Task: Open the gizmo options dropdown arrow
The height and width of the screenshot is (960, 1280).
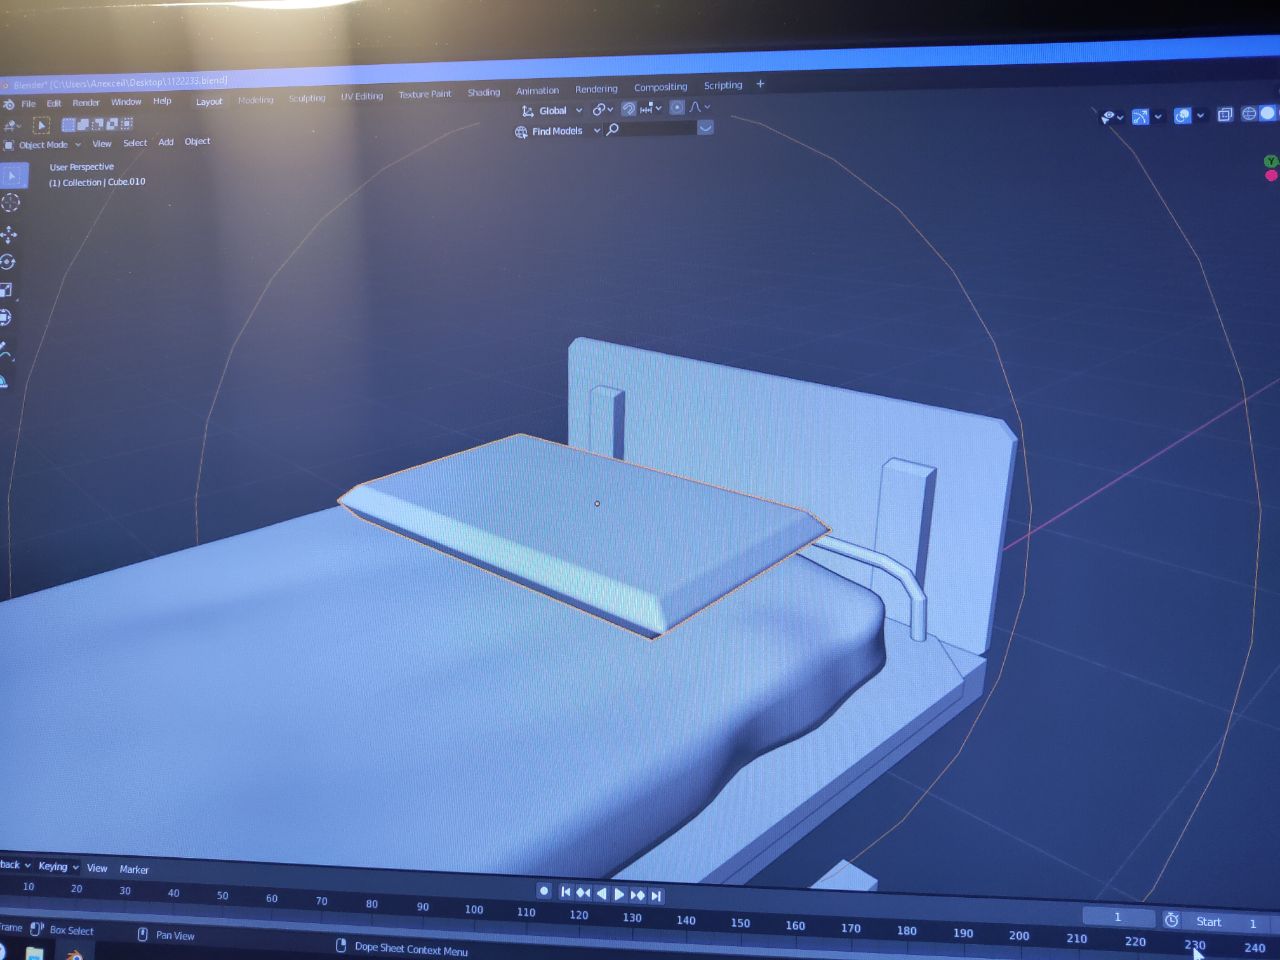Action: tap(1158, 117)
